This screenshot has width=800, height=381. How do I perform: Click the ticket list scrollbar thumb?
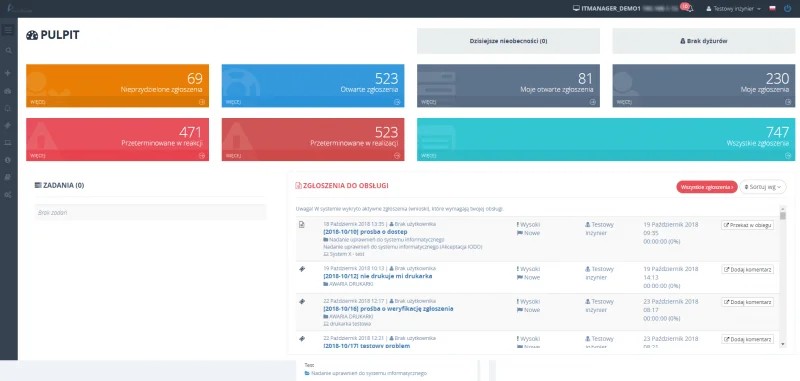coord(783,216)
